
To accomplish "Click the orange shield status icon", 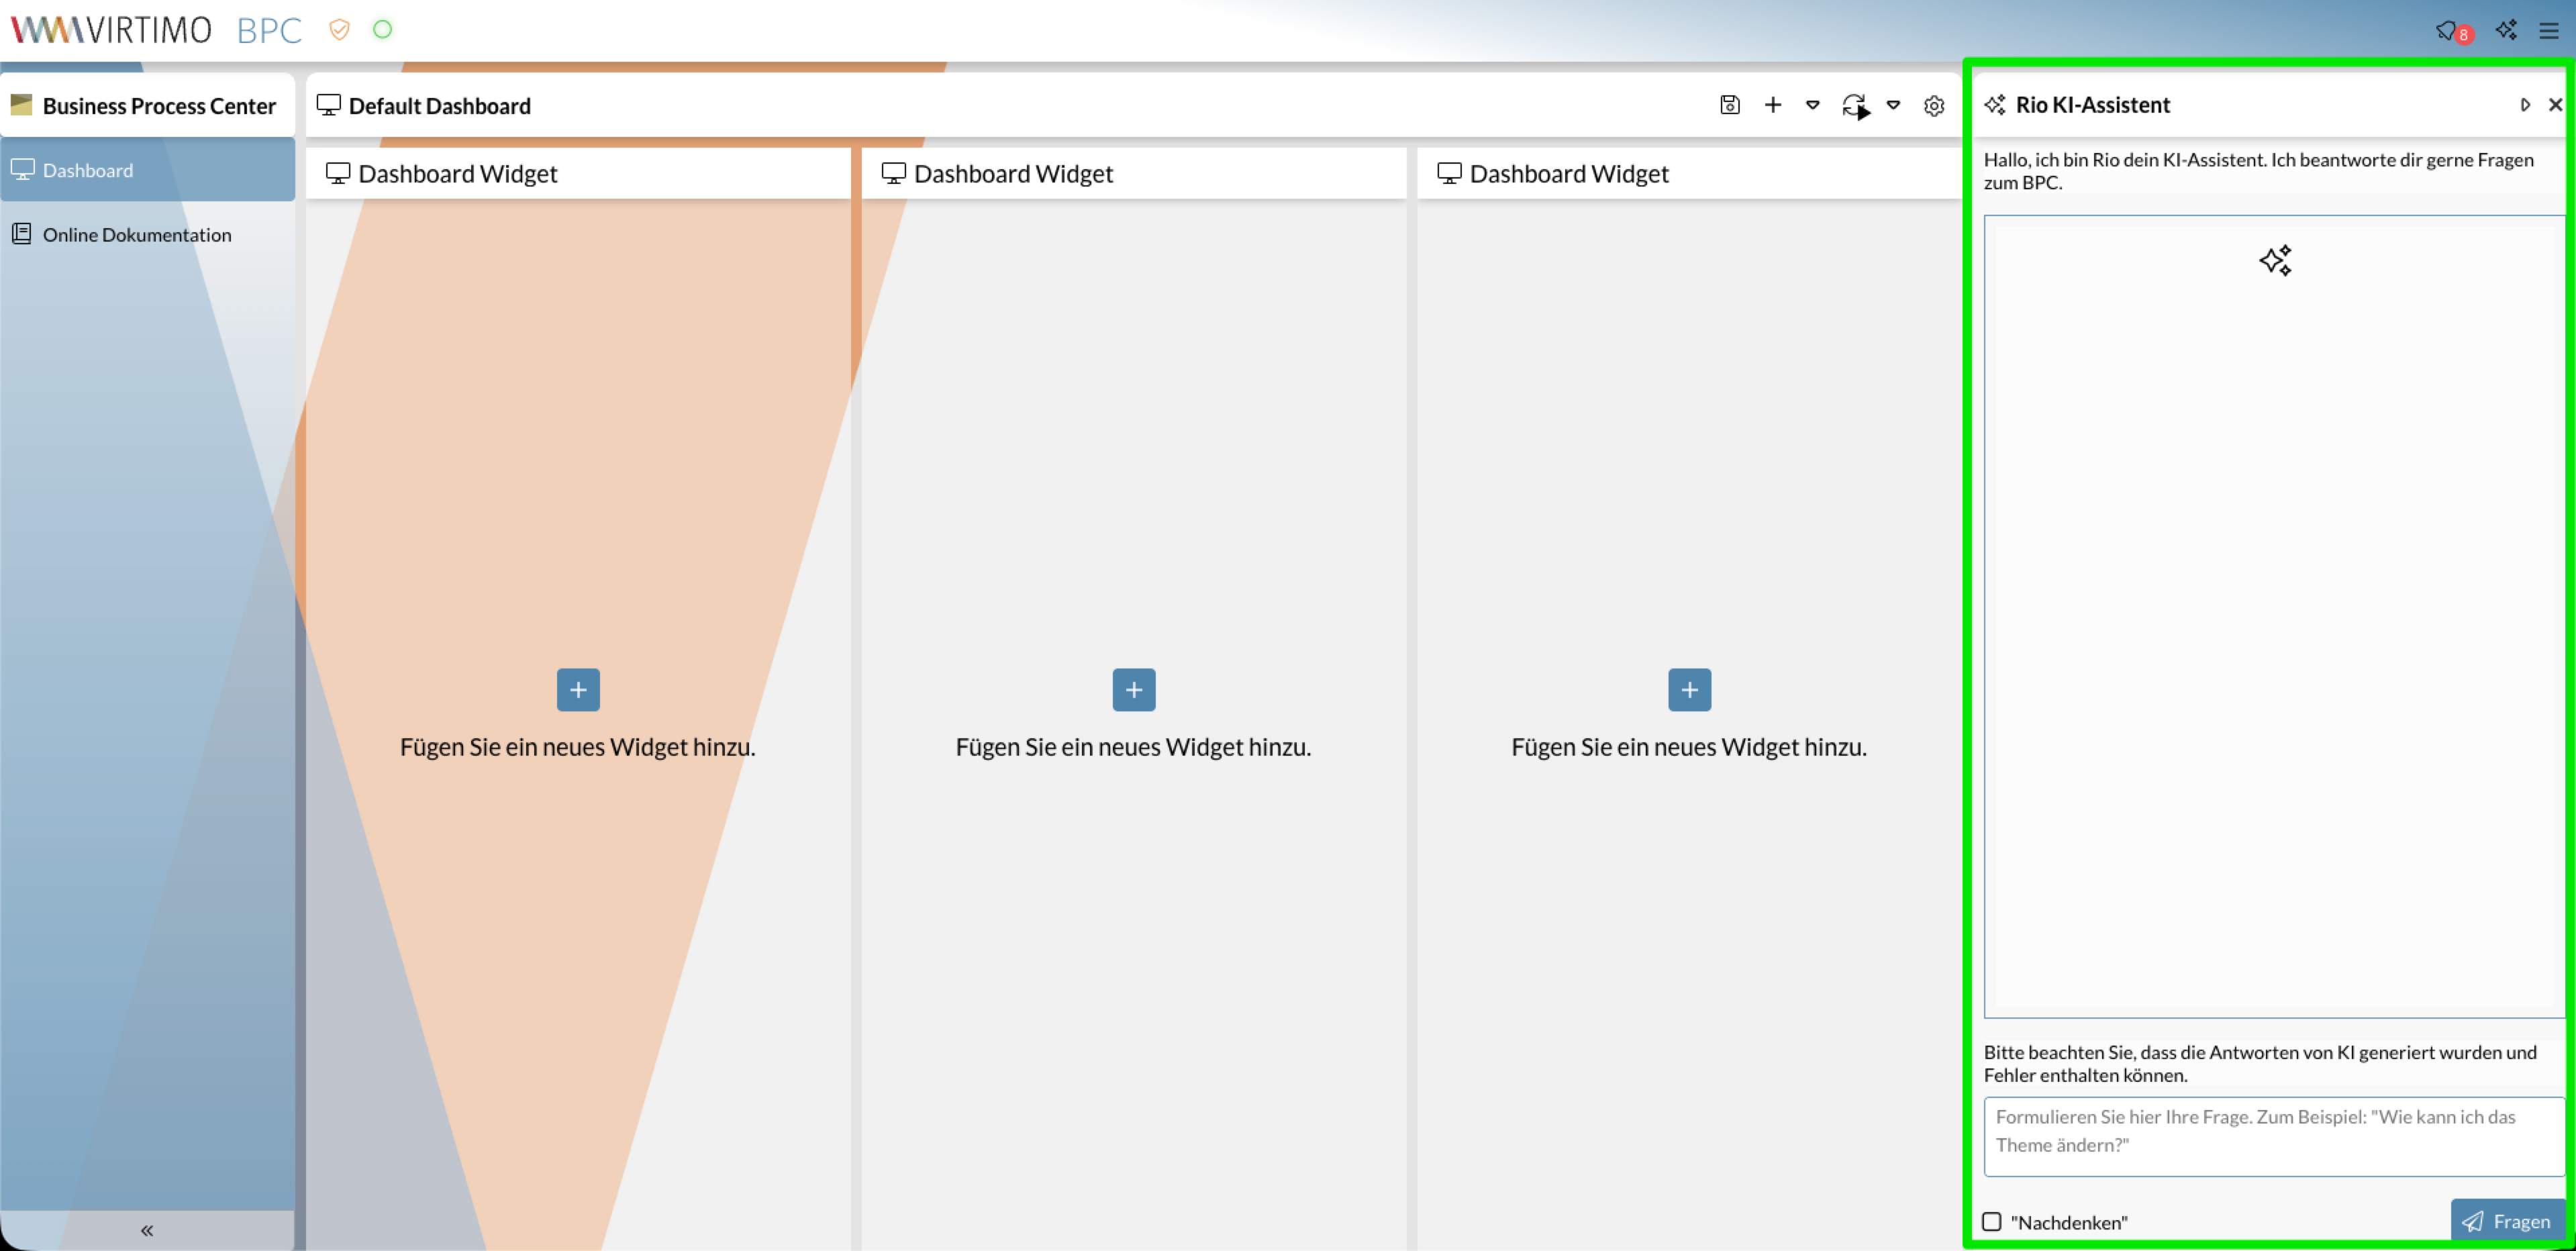I will click(x=339, y=30).
